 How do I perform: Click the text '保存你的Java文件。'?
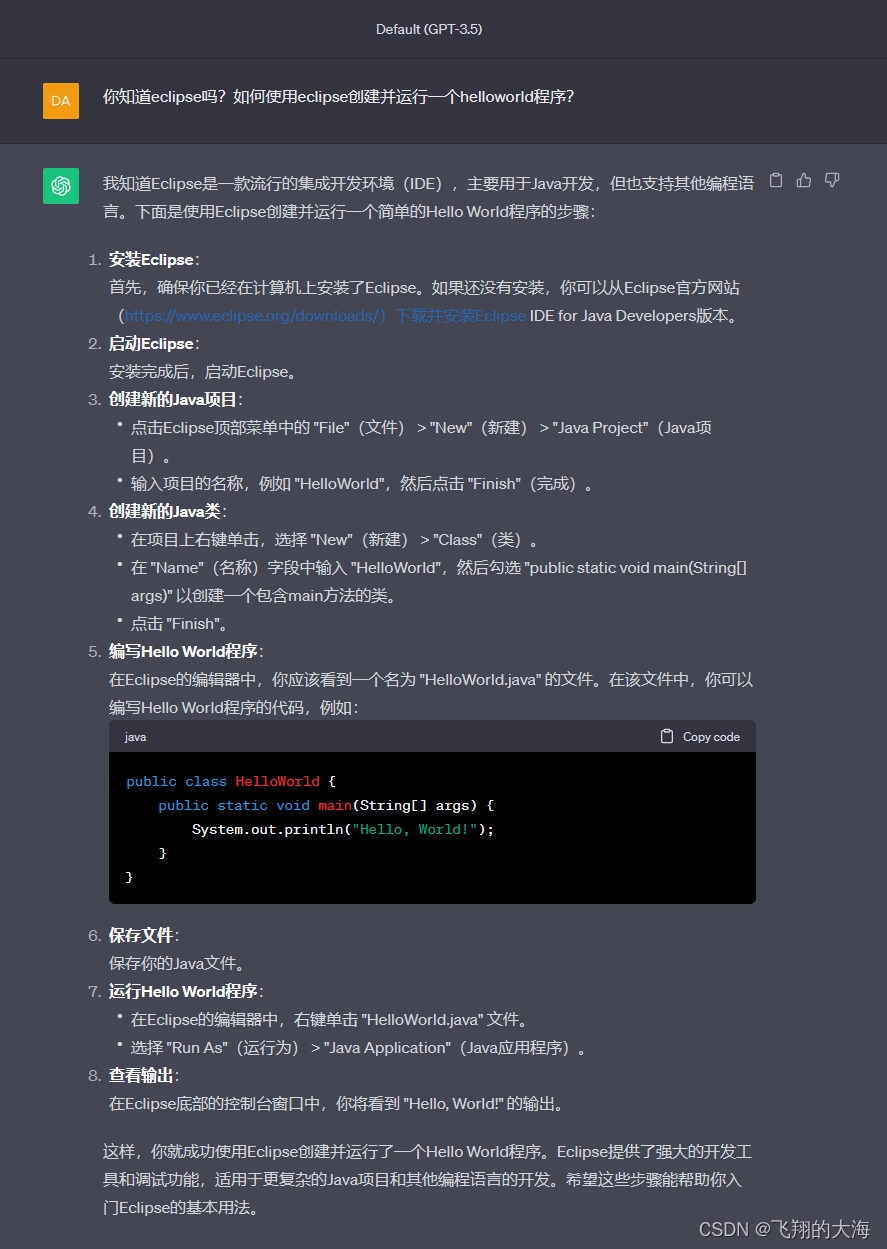(177, 964)
